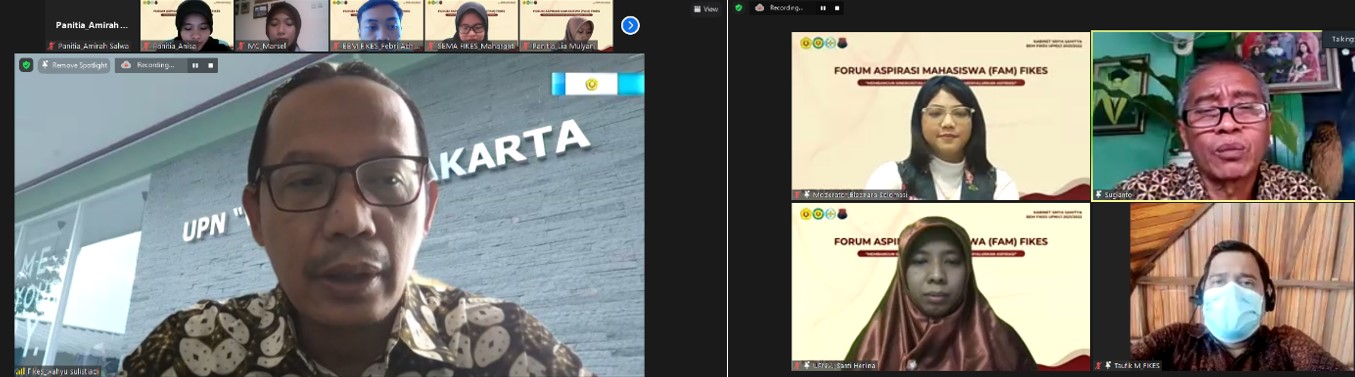Stop recording in the right Zoom window
1355x377 pixels.
[837, 8]
